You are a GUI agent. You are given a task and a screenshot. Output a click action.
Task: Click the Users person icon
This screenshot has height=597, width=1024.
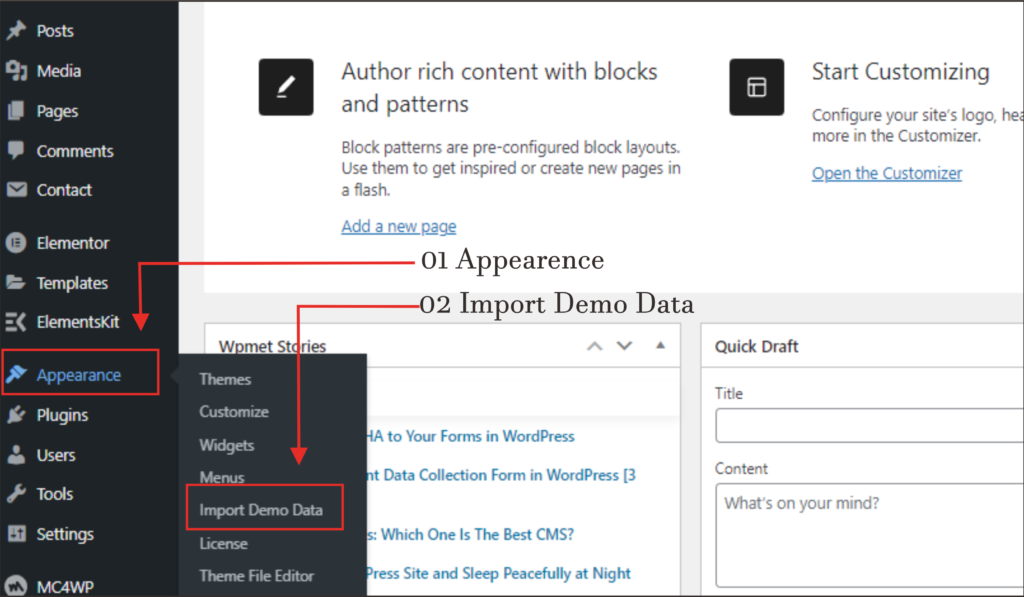click(16, 455)
